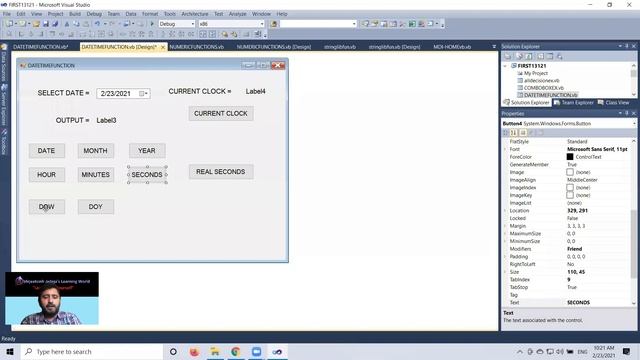The image size is (640, 360).
Task: Open the document tabs overflow dropdown
Action: click(x=494, y=47)
